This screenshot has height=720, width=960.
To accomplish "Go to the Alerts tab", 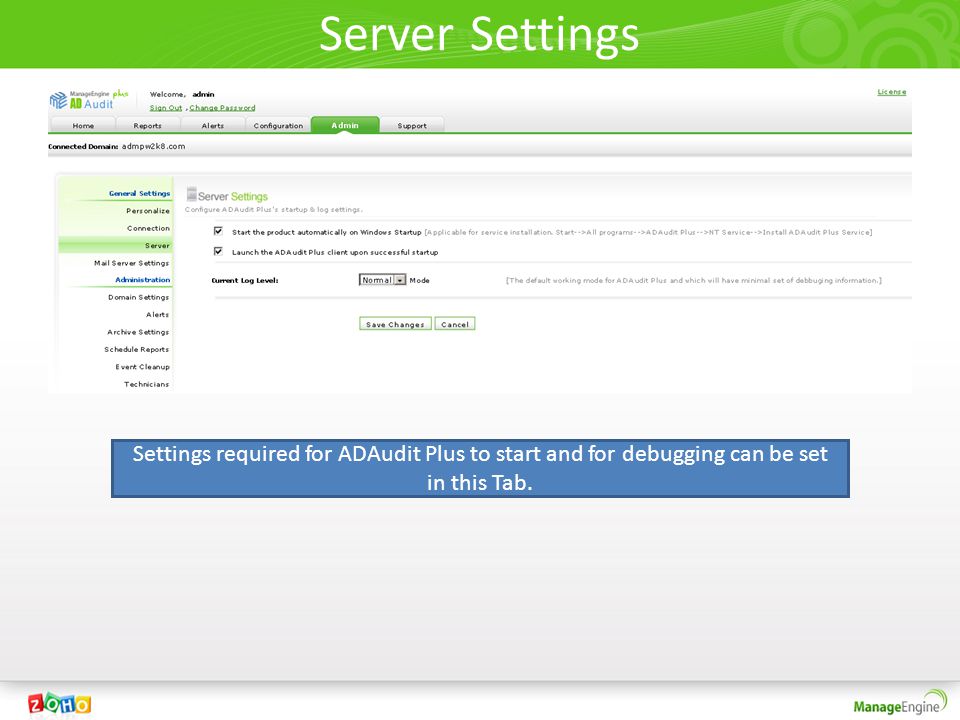I will (x=212, y=126).
